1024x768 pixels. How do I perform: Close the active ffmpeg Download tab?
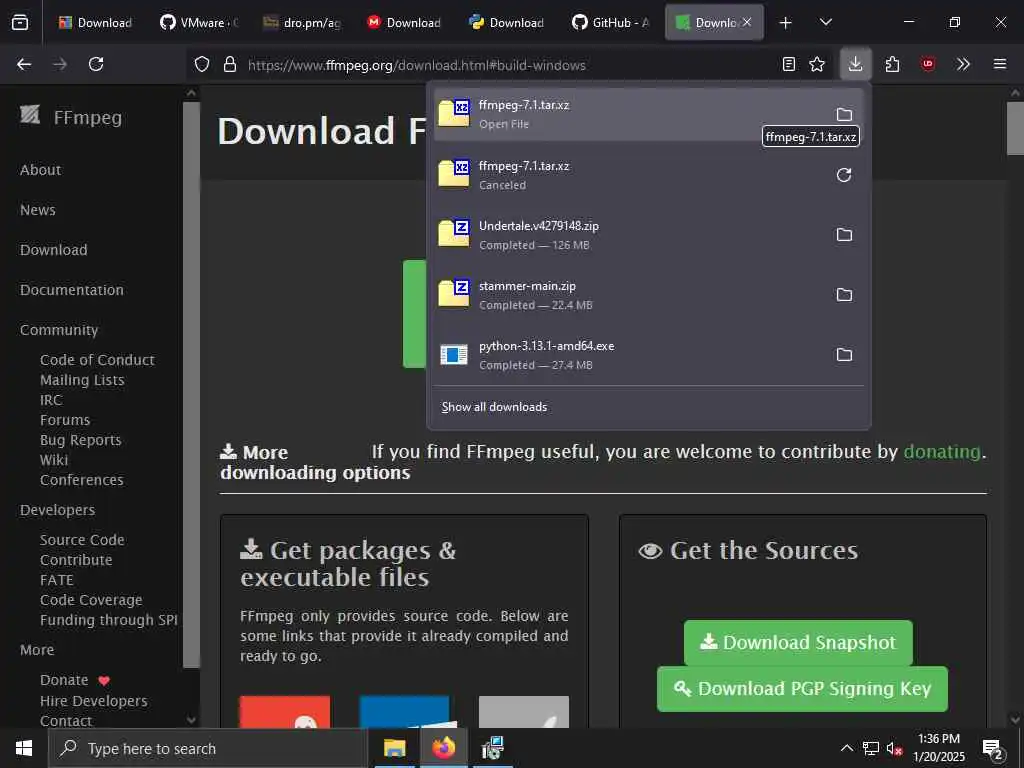(x=746, y=22)
